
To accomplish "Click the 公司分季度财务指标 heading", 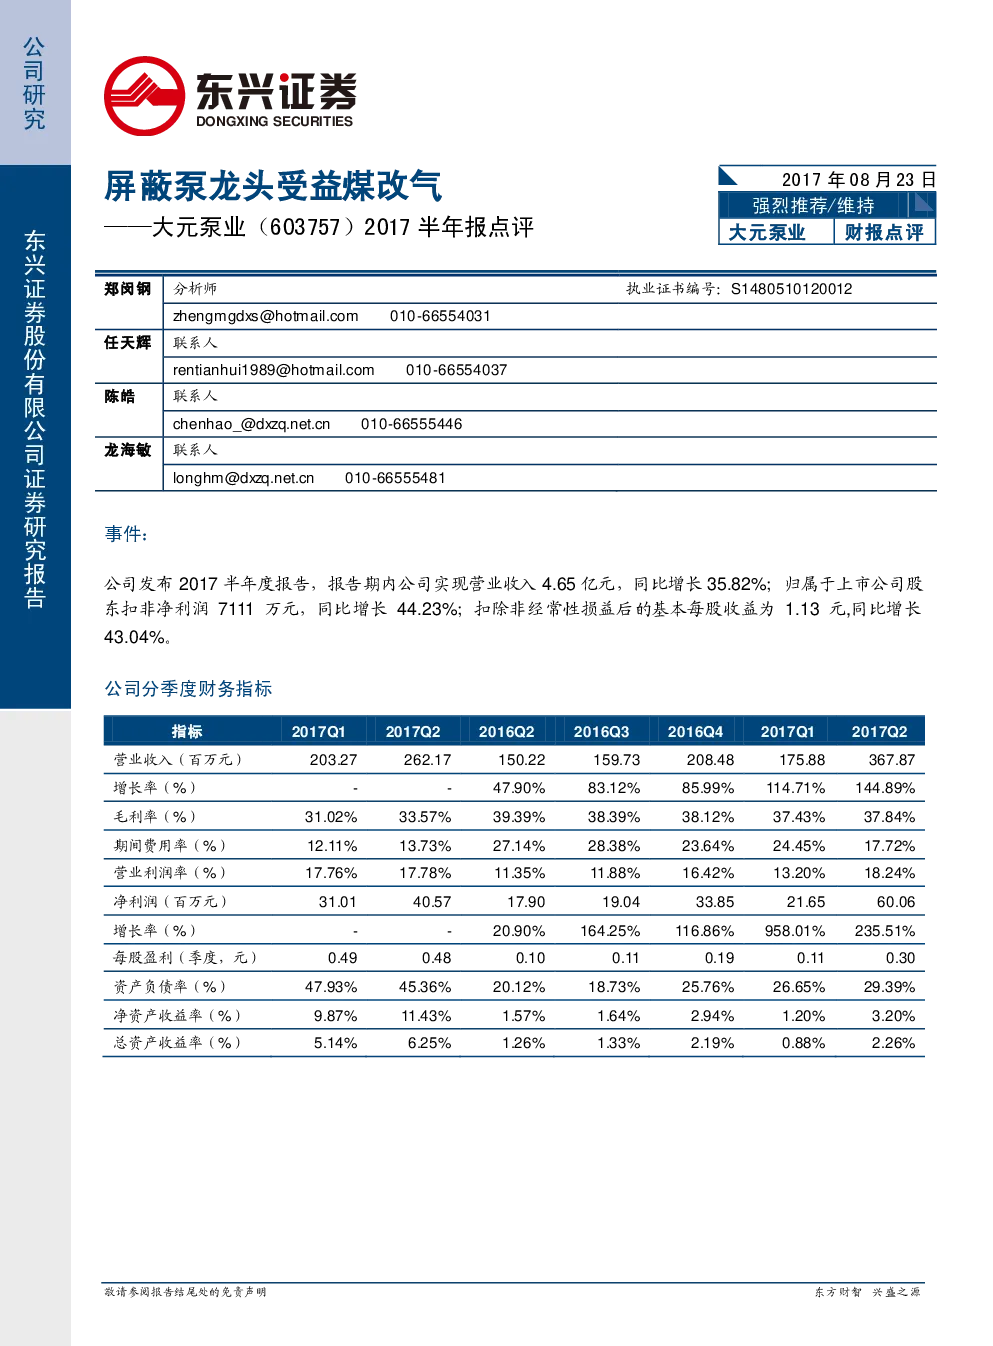I will 188,688.
